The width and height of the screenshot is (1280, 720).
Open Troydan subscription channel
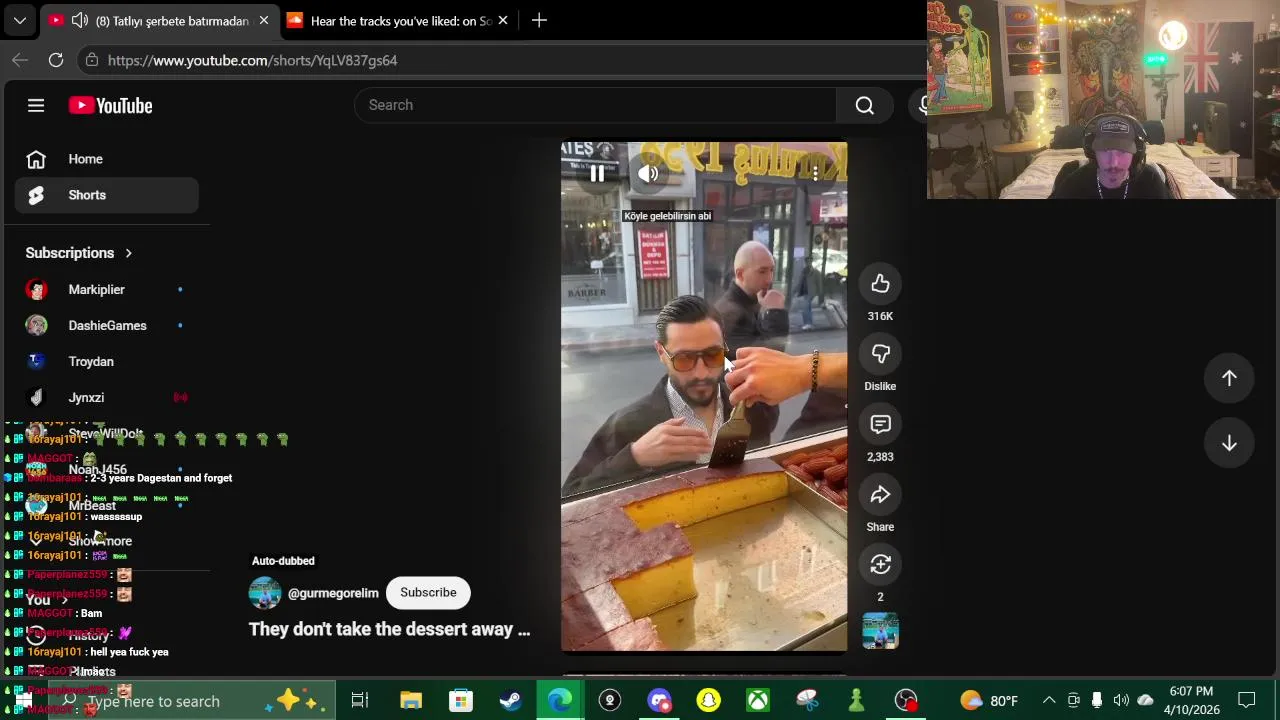click(107, 361)
